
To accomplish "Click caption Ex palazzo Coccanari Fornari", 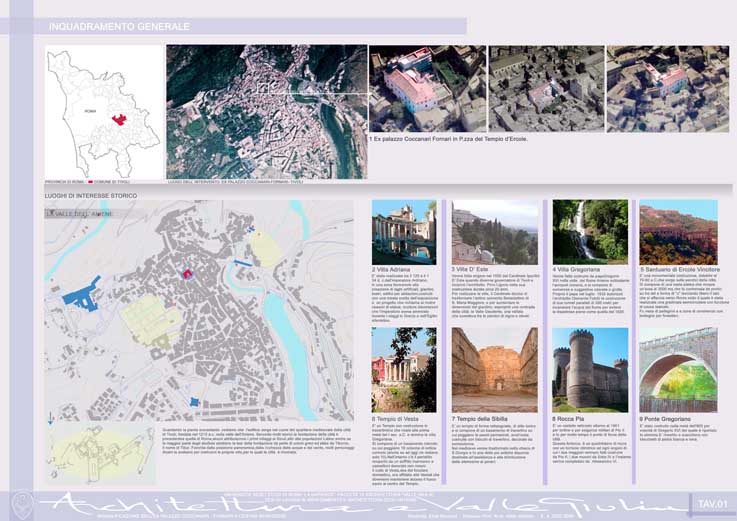I will [448, 139].
